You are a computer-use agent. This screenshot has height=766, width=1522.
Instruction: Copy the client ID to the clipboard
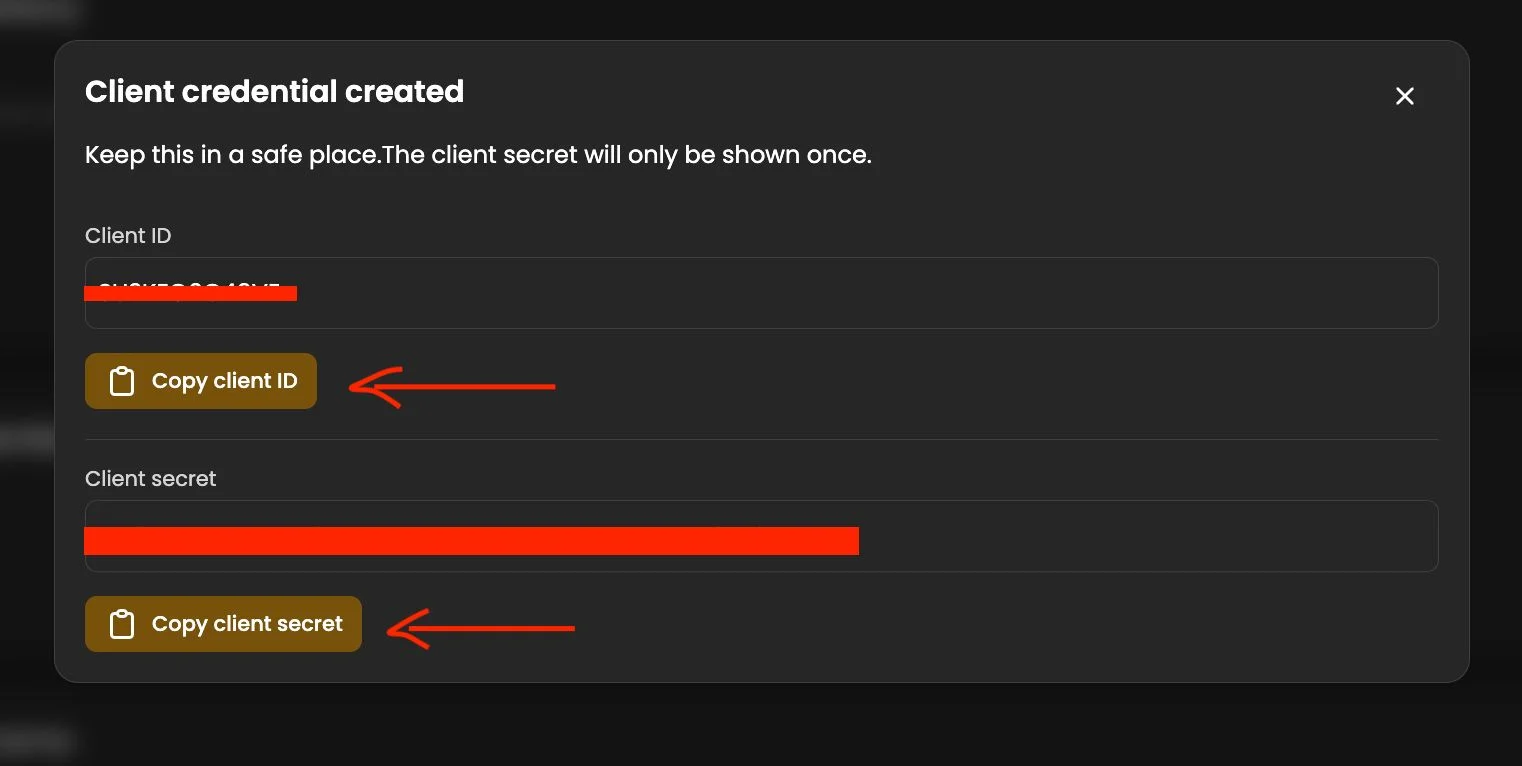200,380
